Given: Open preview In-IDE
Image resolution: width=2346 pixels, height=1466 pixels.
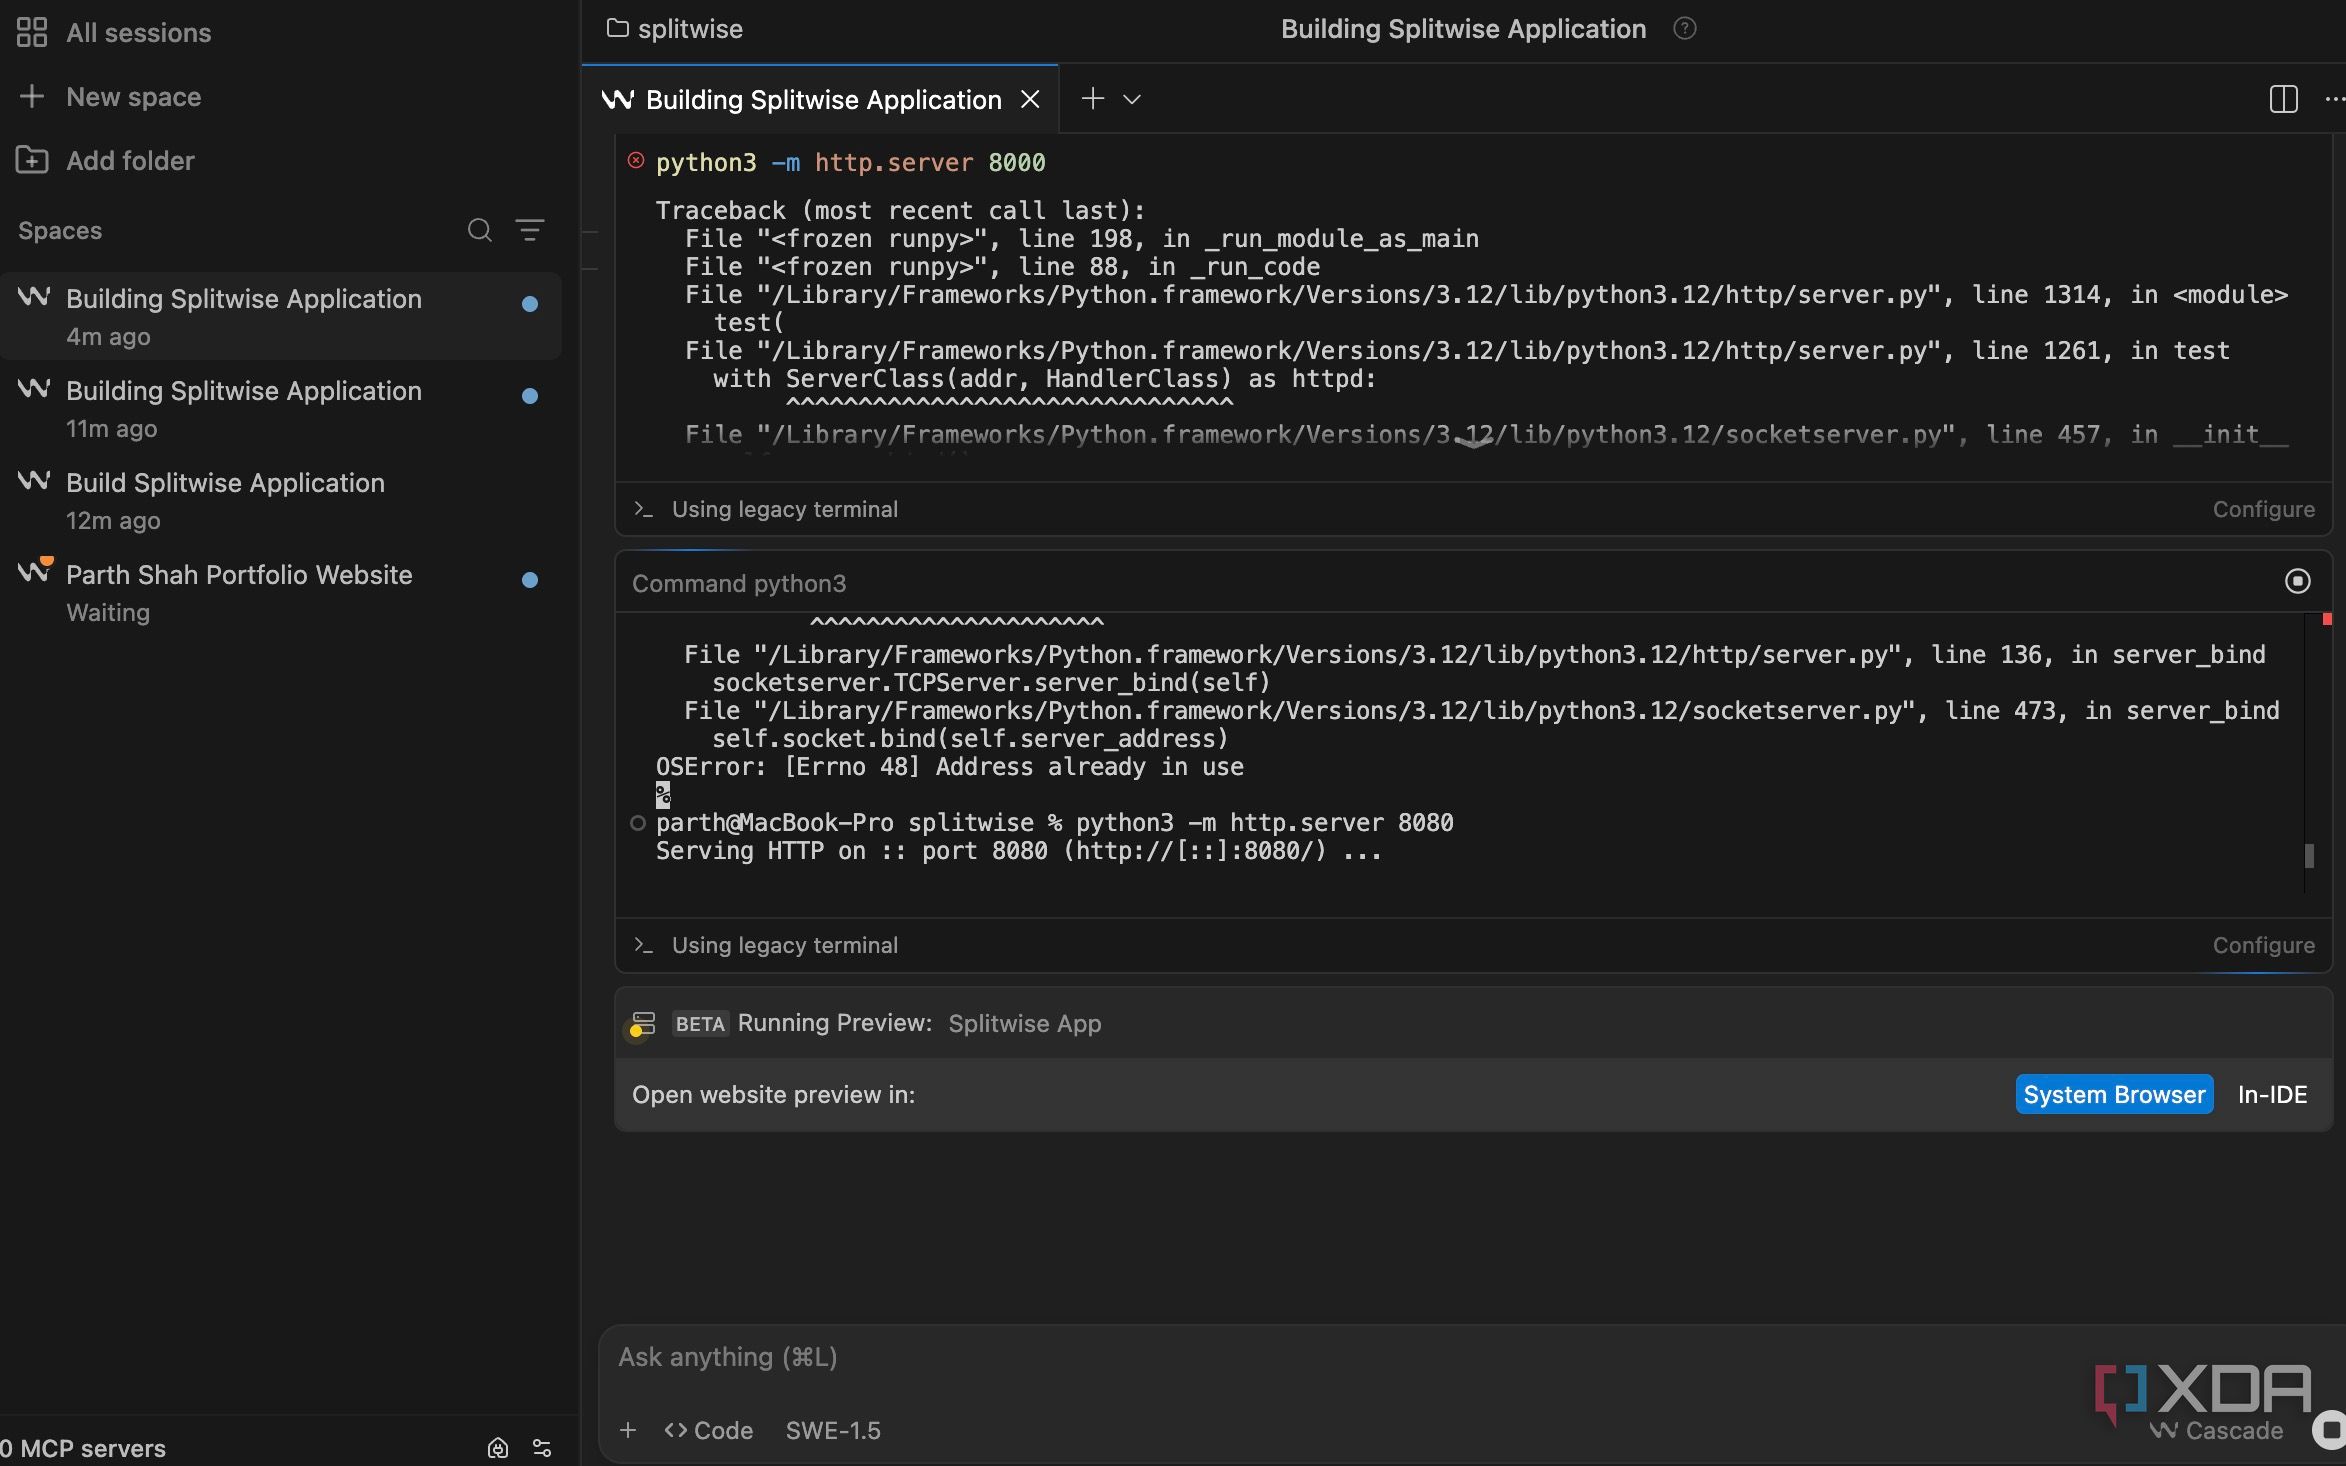Looking at the screenshot, I should tap(2272, 1095).
